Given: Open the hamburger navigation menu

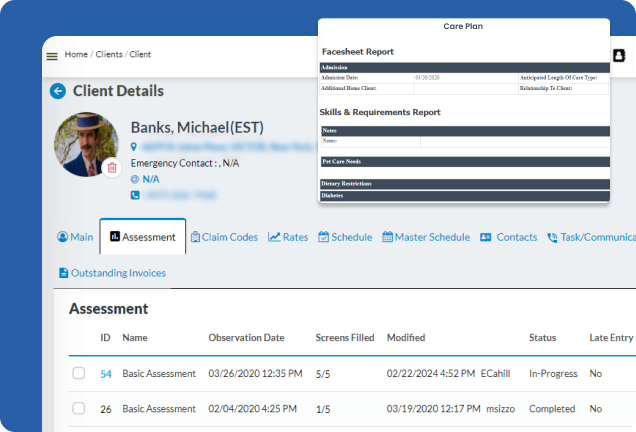Looking at the screenshot, I should [52, 56].
